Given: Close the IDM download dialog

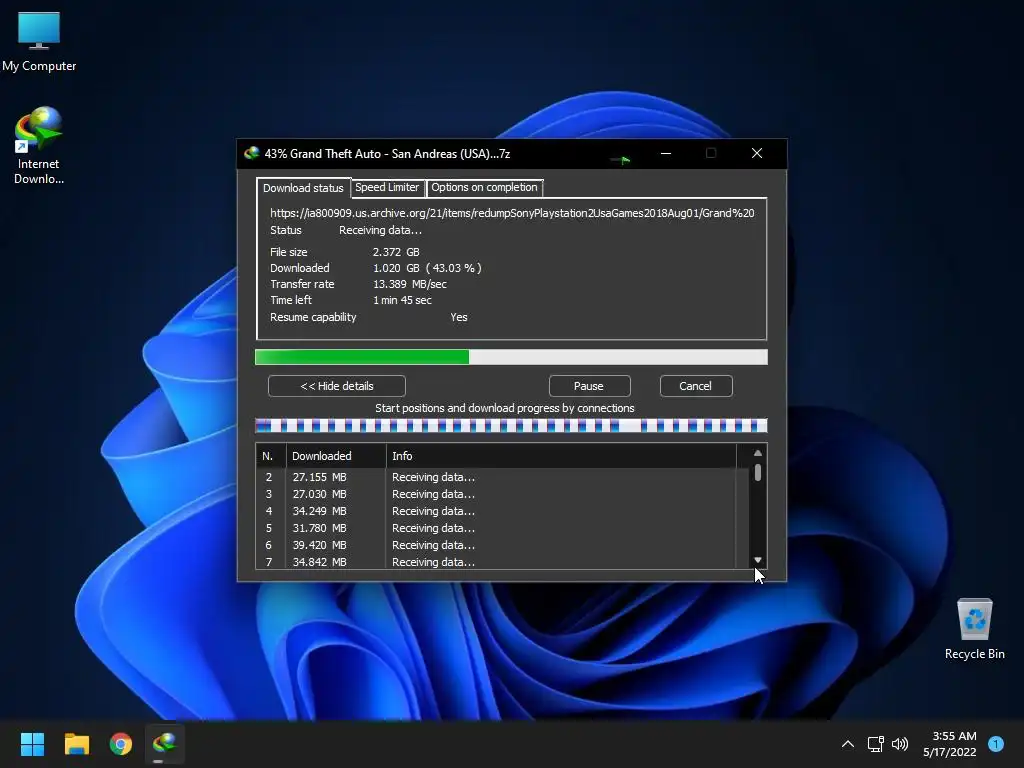Looking at the screenshot, I should [757, 153].
